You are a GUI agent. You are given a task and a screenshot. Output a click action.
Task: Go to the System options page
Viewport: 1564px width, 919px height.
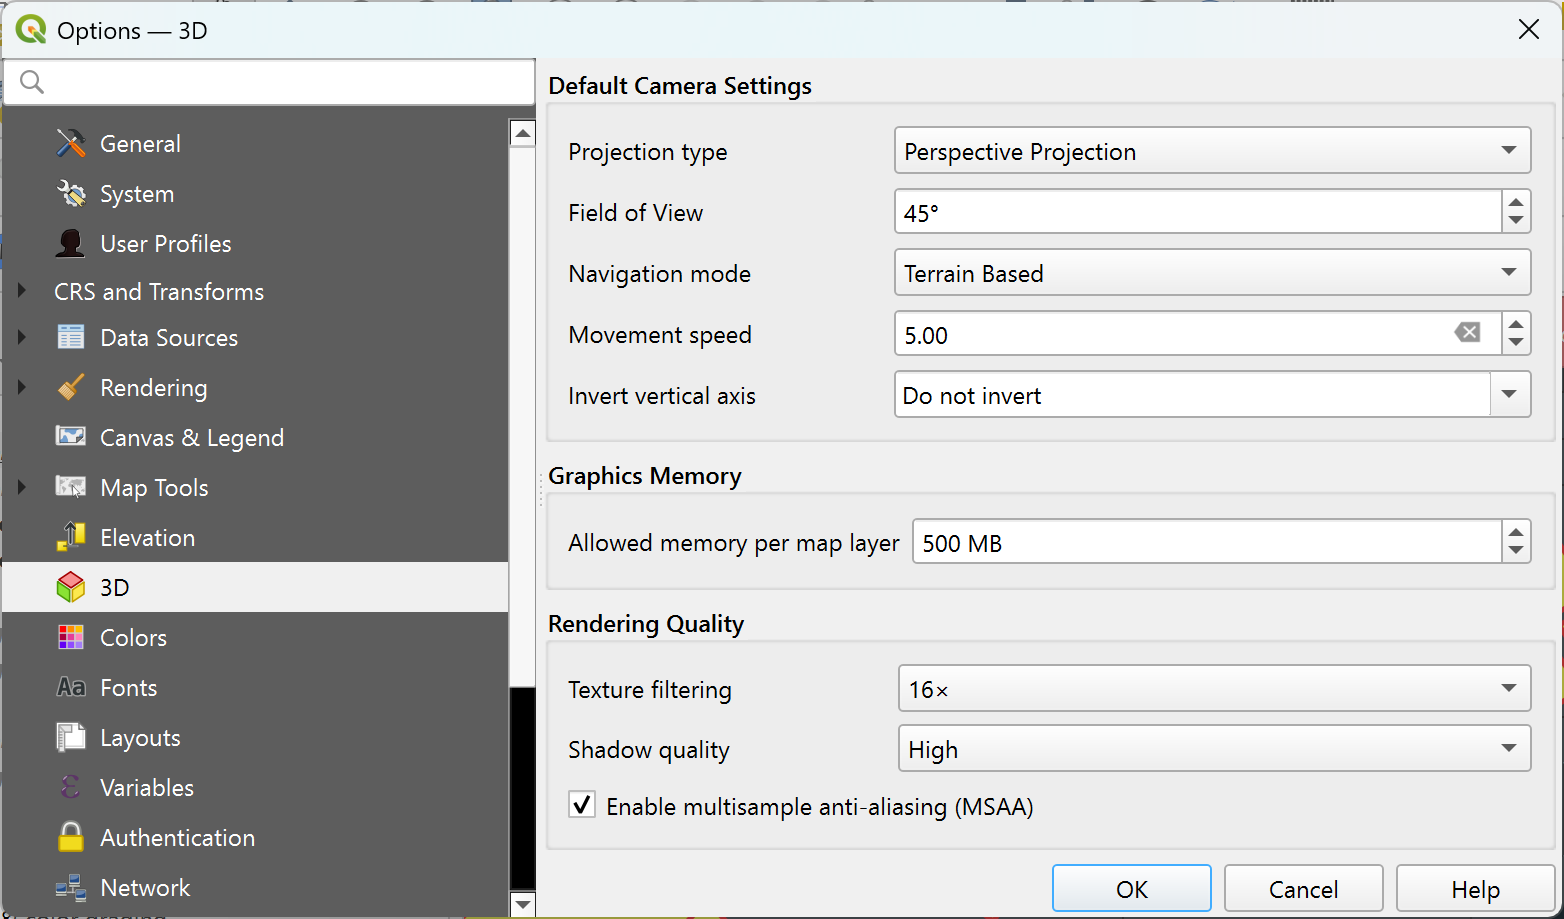(x=255, y=193)
